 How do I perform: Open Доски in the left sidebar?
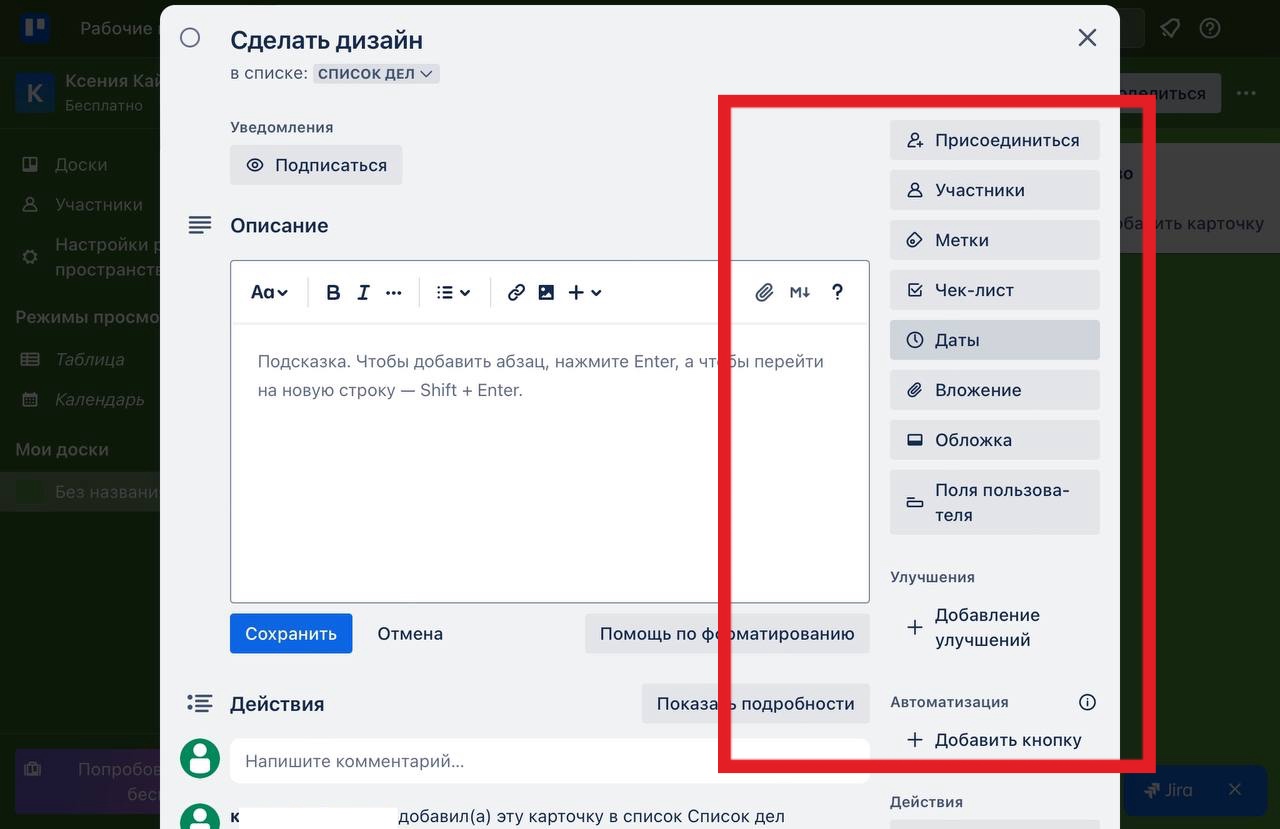[x=81, y=164]
